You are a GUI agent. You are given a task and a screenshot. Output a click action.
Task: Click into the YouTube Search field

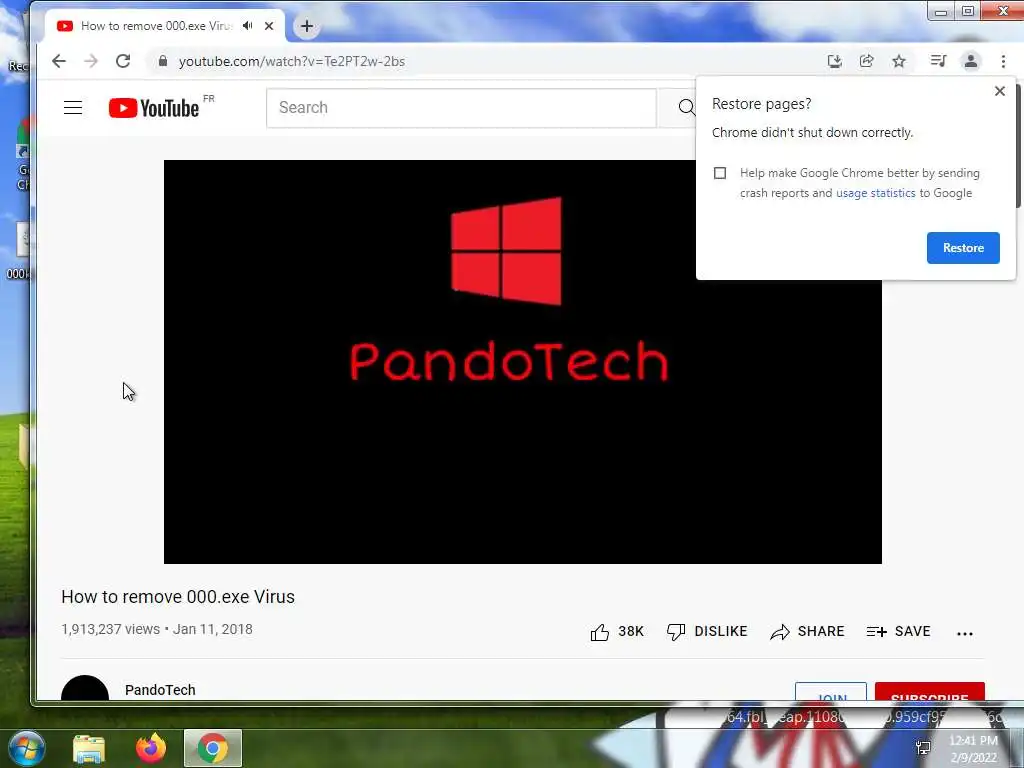coord(461,108)
